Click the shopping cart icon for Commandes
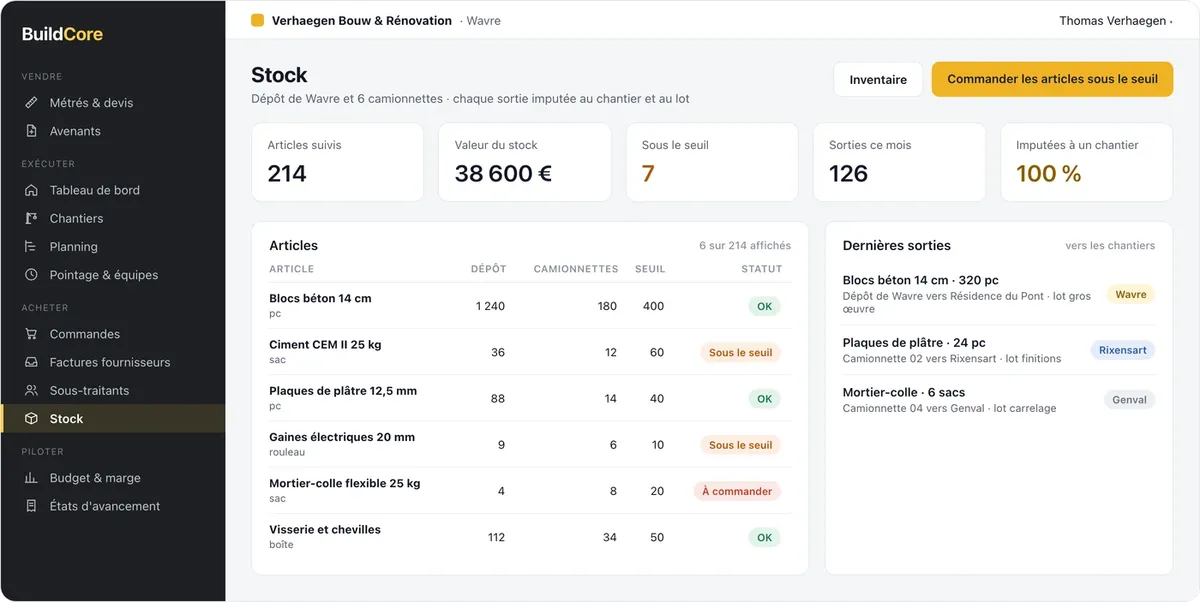The image size is (1200, 602). (31, 334)
